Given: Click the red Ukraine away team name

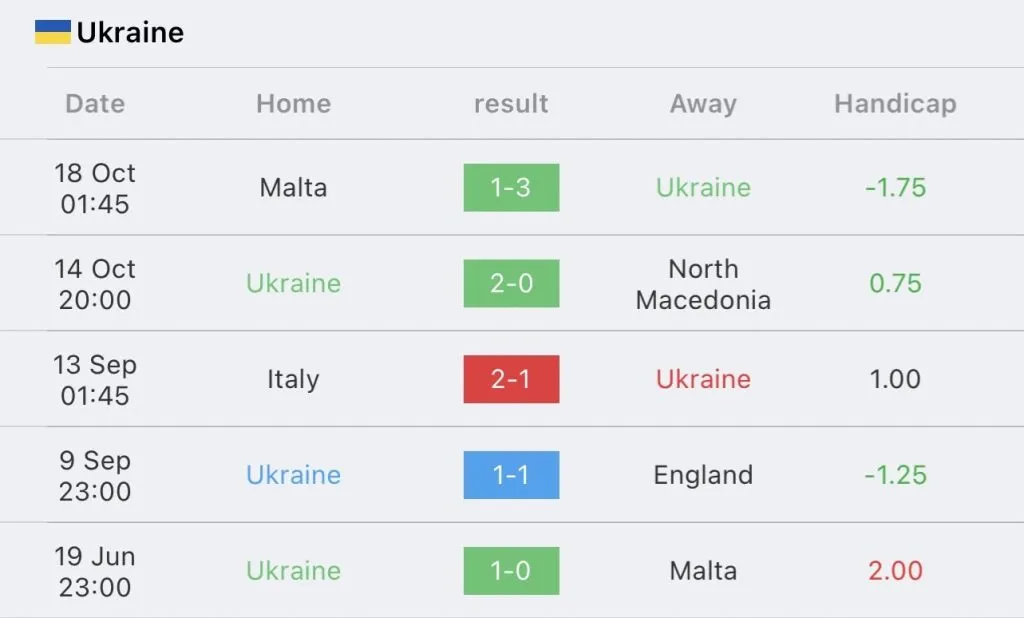Looking at the screenshot, I should [703, 379].
